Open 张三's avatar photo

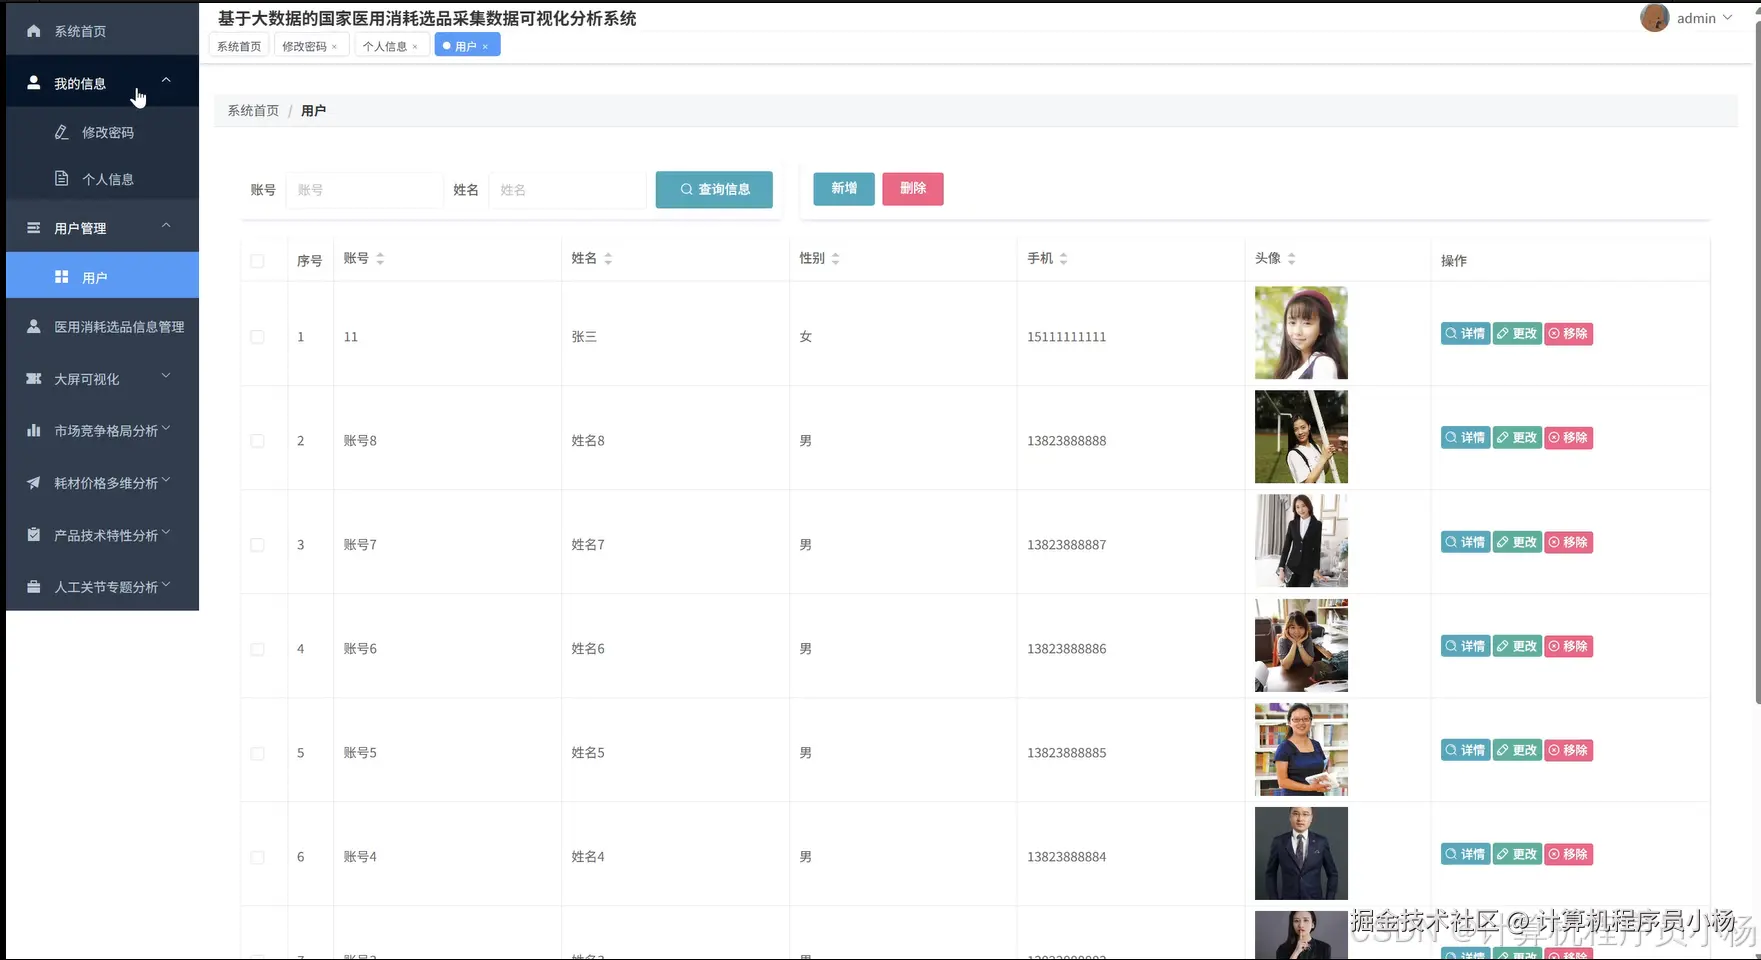[x=1301, y=333]
